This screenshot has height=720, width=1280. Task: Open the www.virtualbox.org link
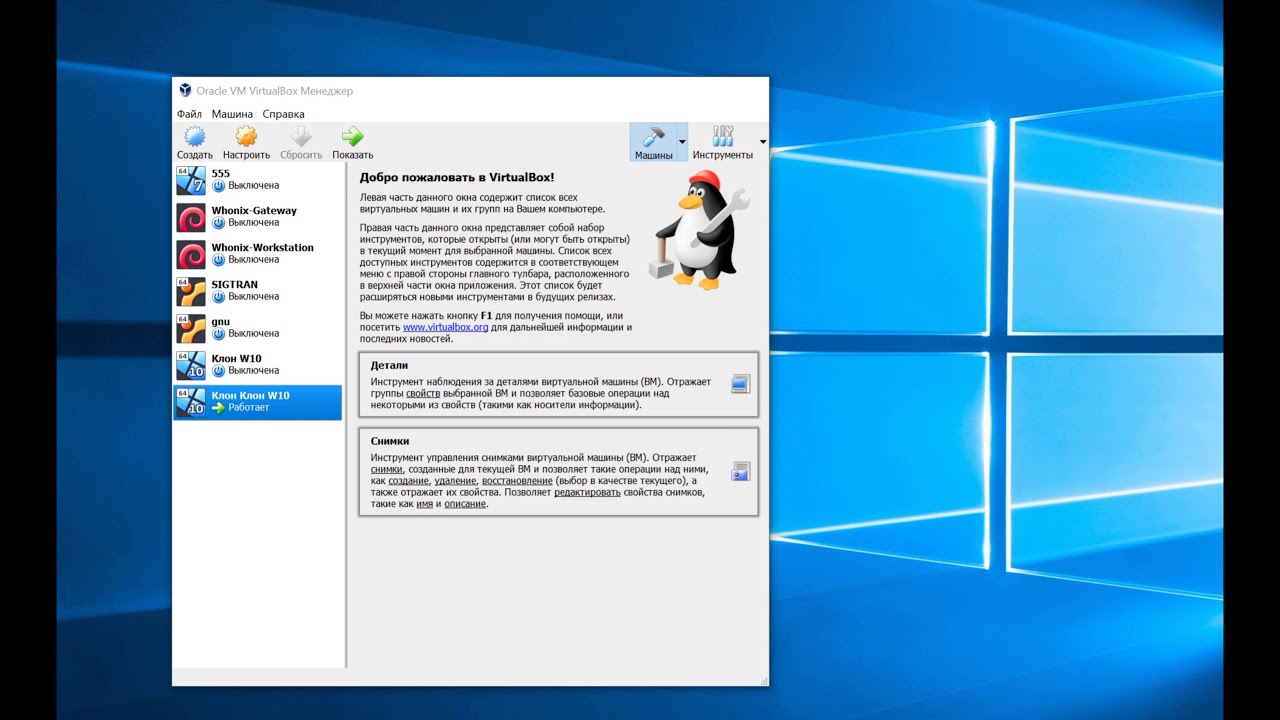445,327
